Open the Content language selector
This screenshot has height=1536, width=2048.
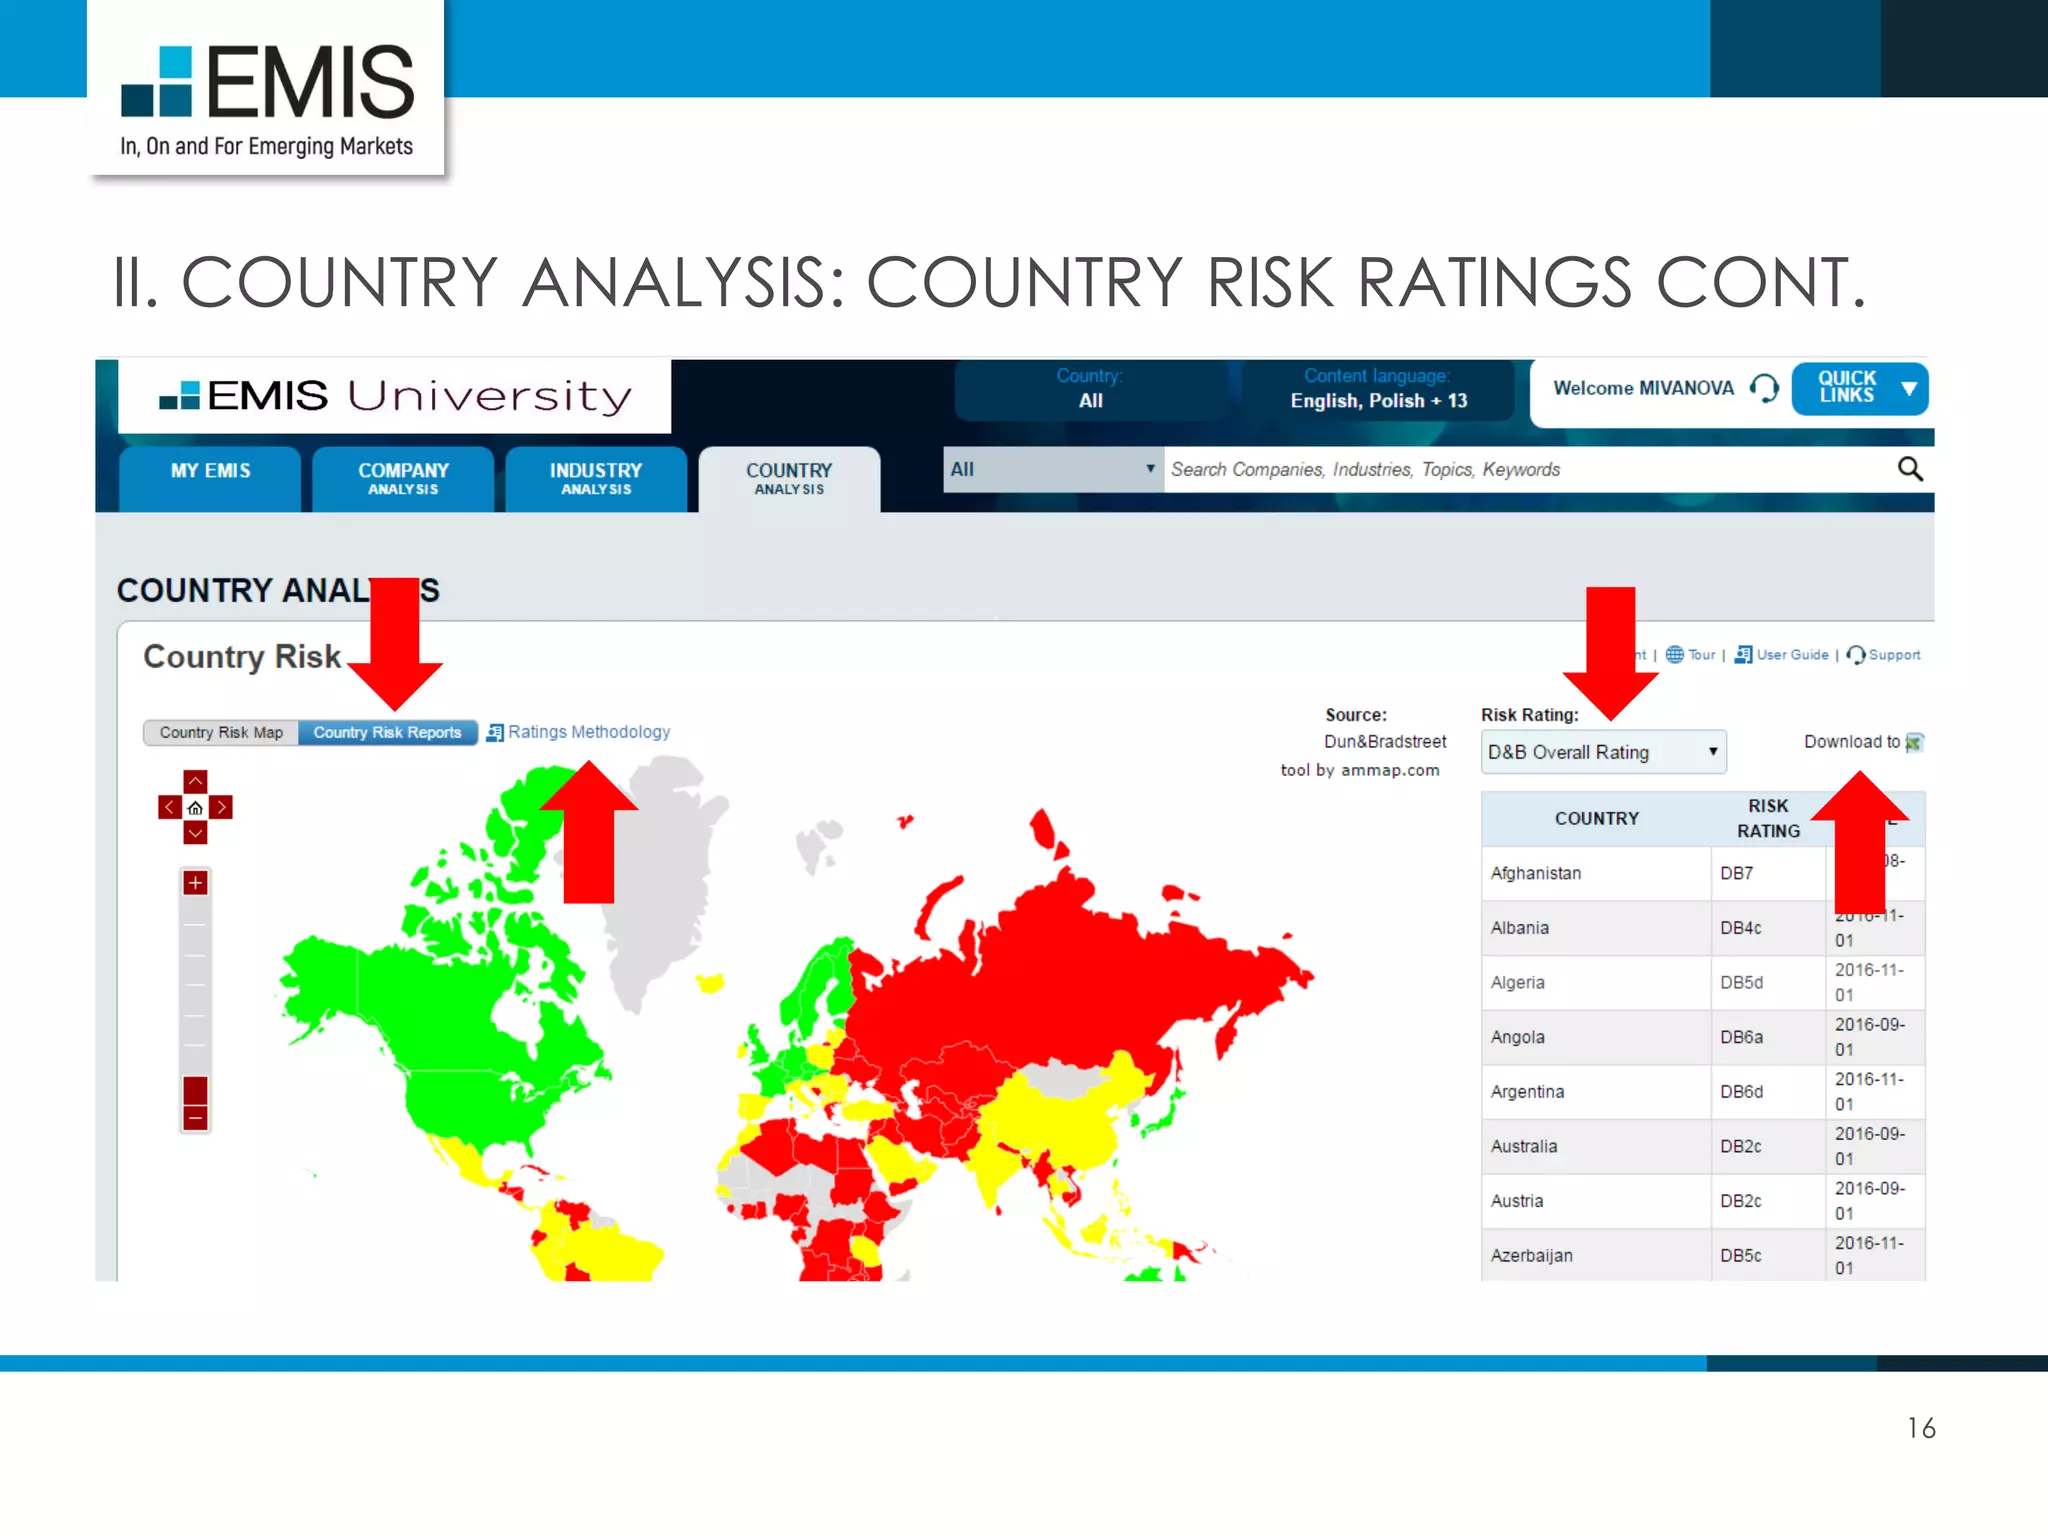coord(1378,389)
